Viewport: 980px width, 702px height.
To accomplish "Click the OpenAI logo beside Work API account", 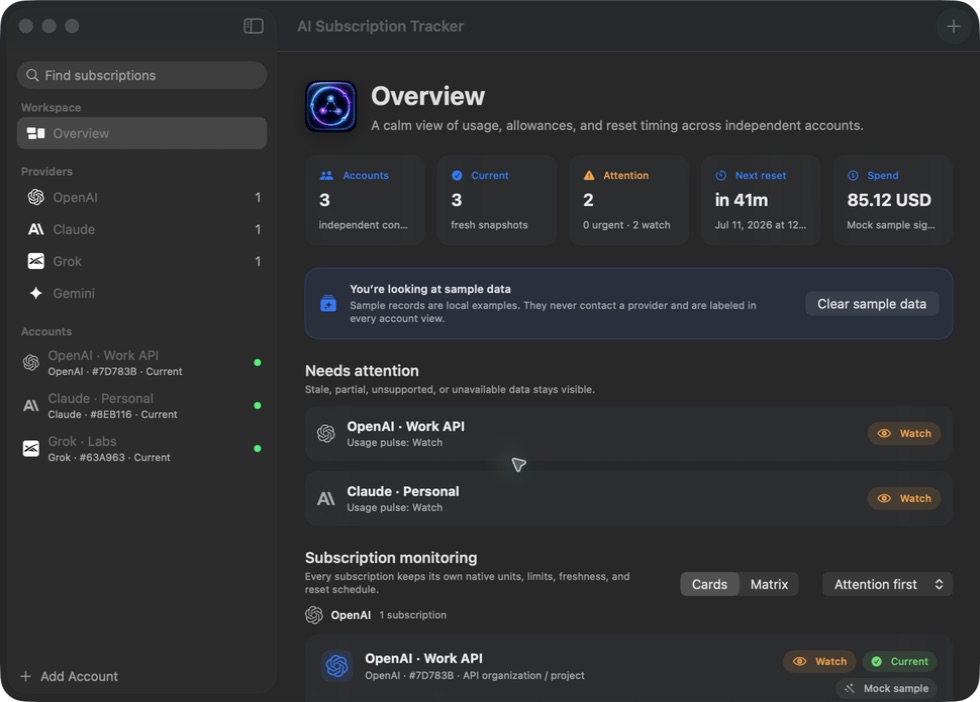I will click(x=31, y=363).
